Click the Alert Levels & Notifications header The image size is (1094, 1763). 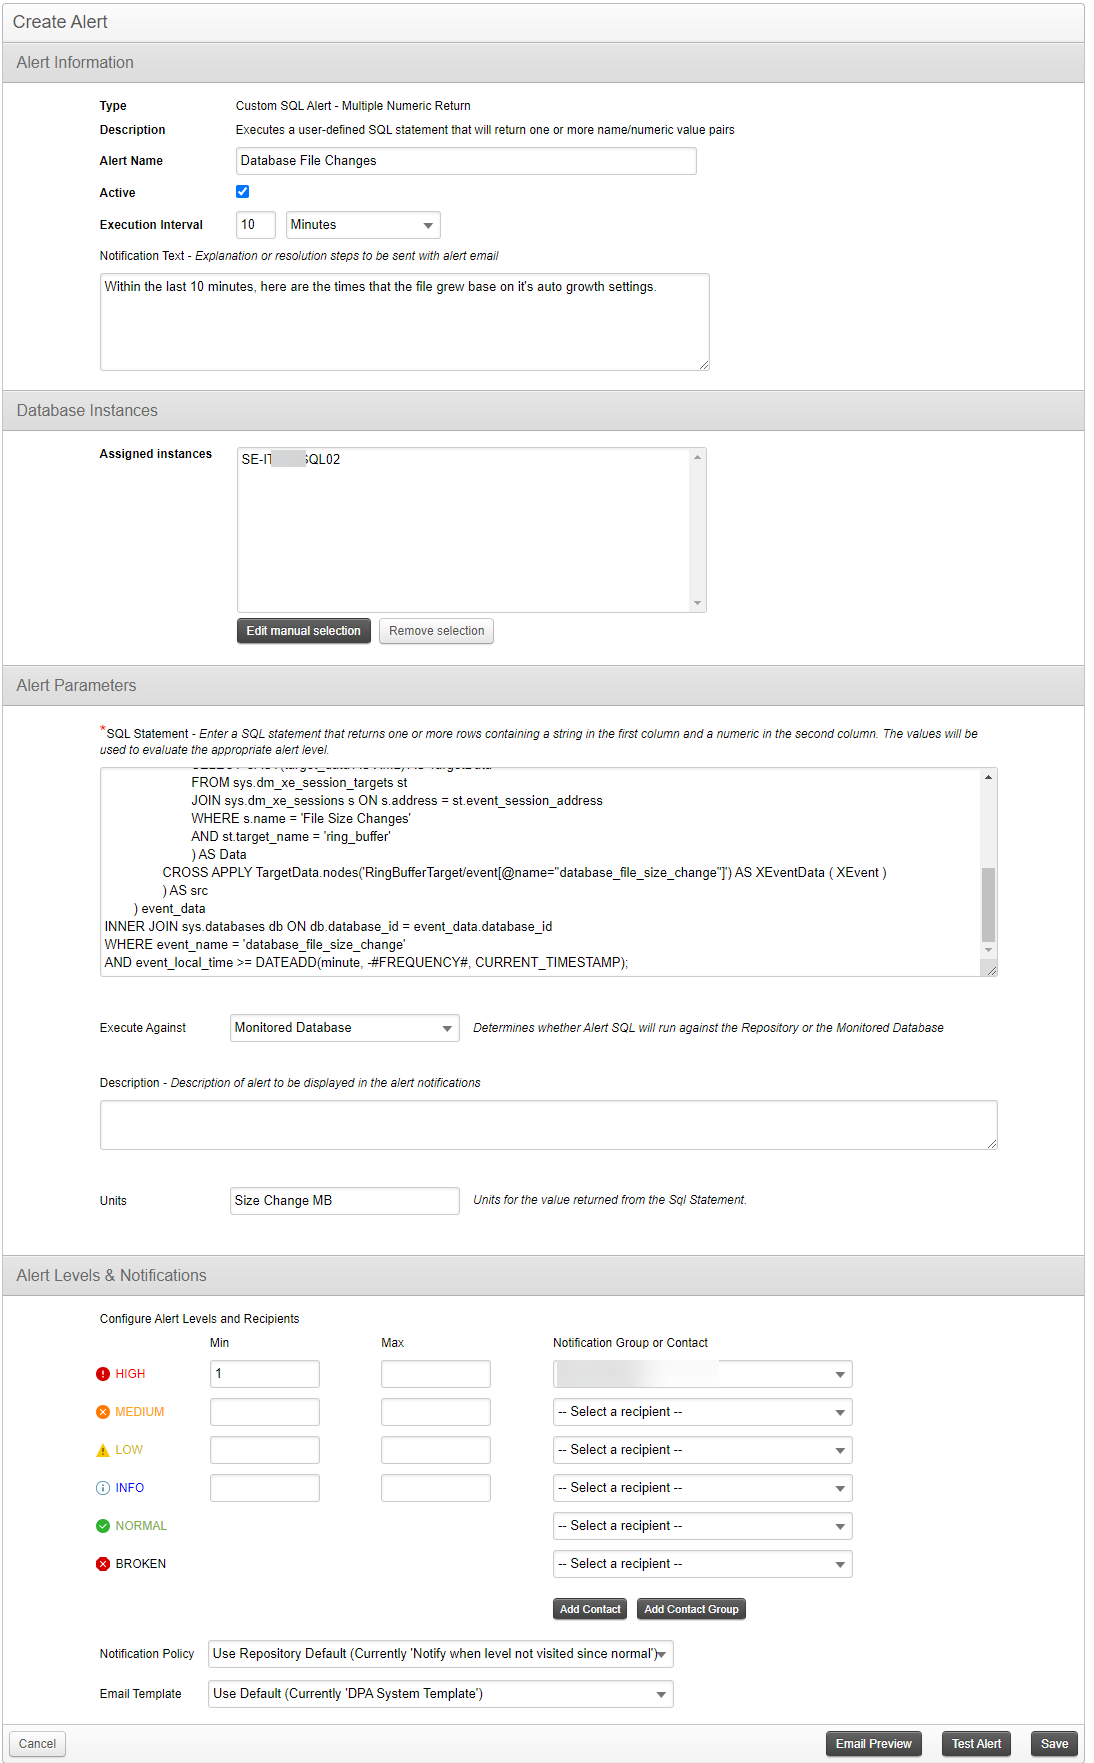543,1275
